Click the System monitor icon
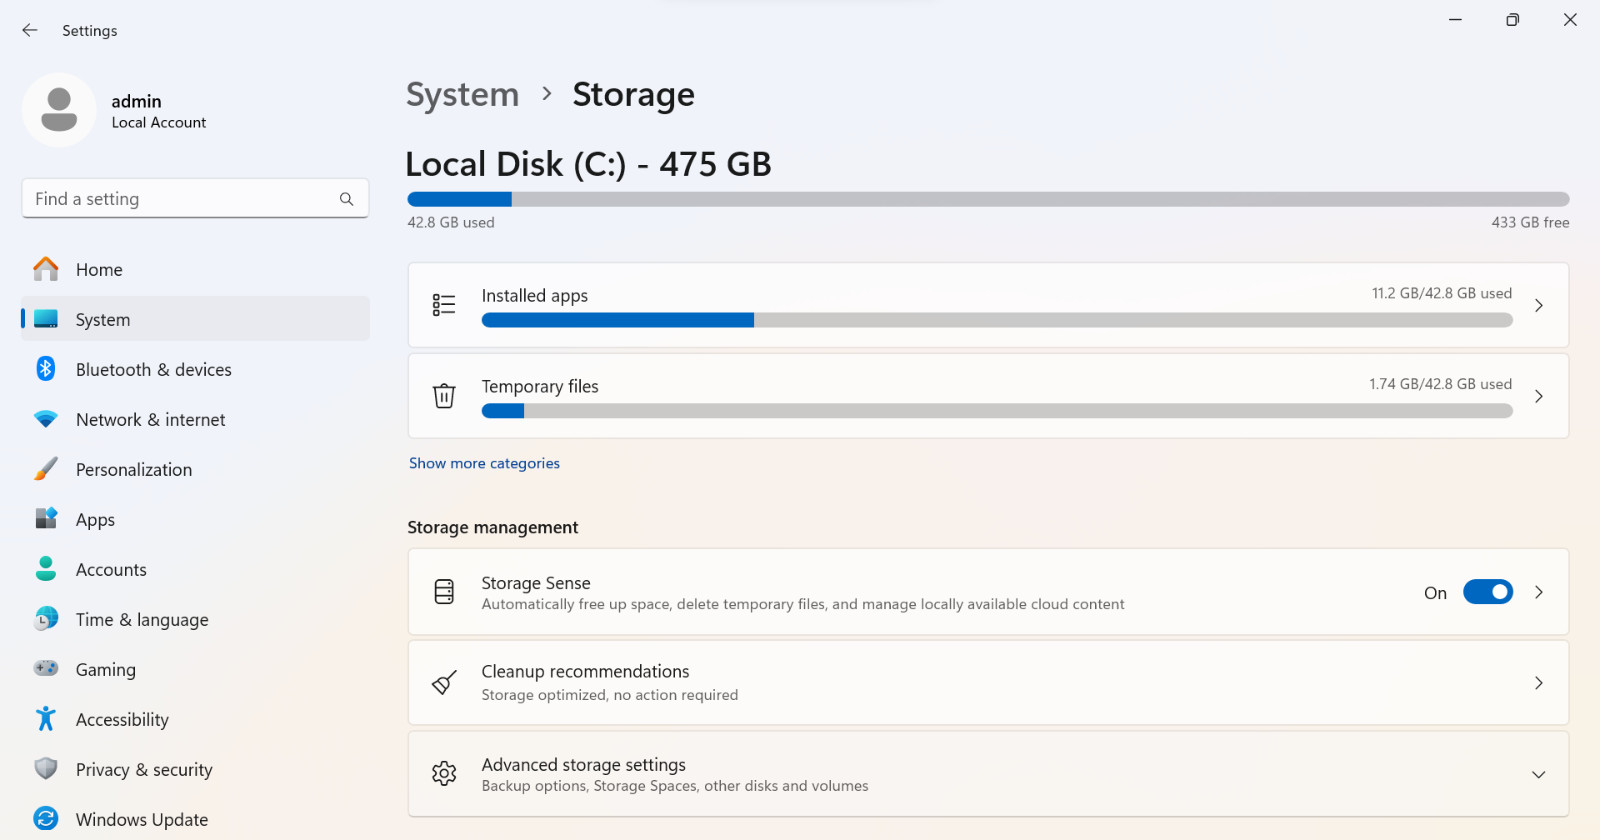1600x840 pixels. pyautogui.click(x=46, y=319)
